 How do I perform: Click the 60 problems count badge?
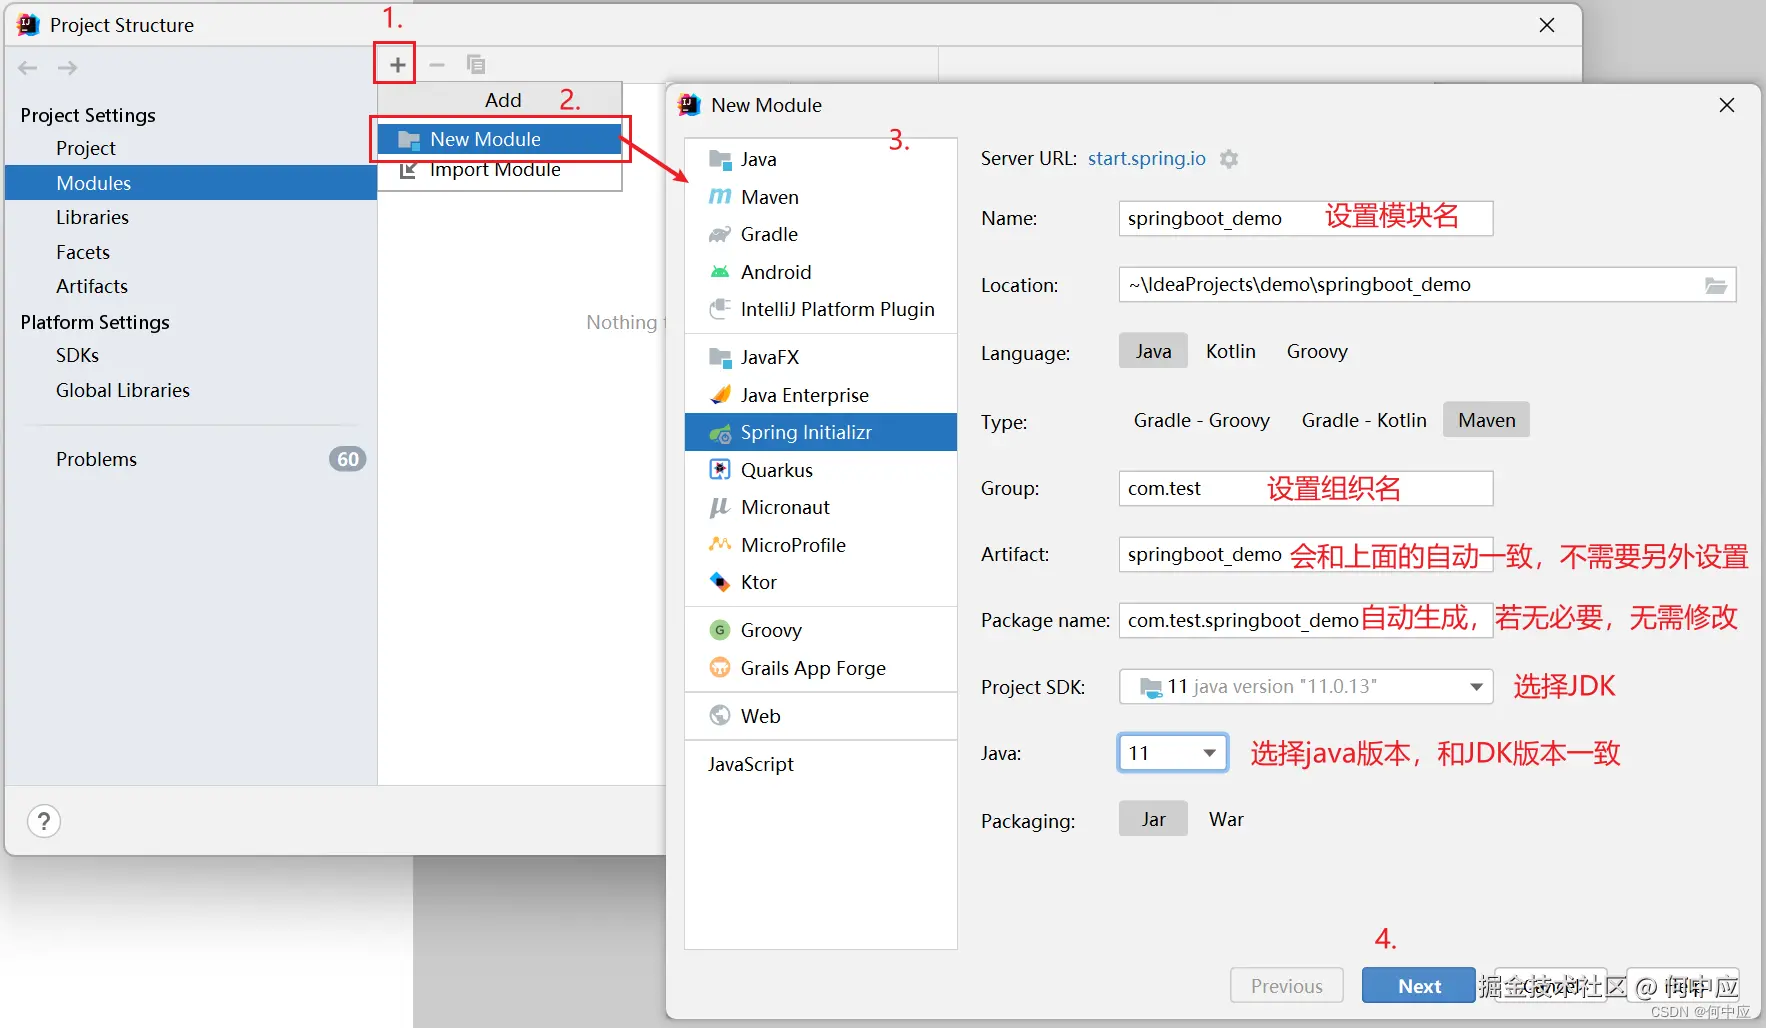point(347,459)
